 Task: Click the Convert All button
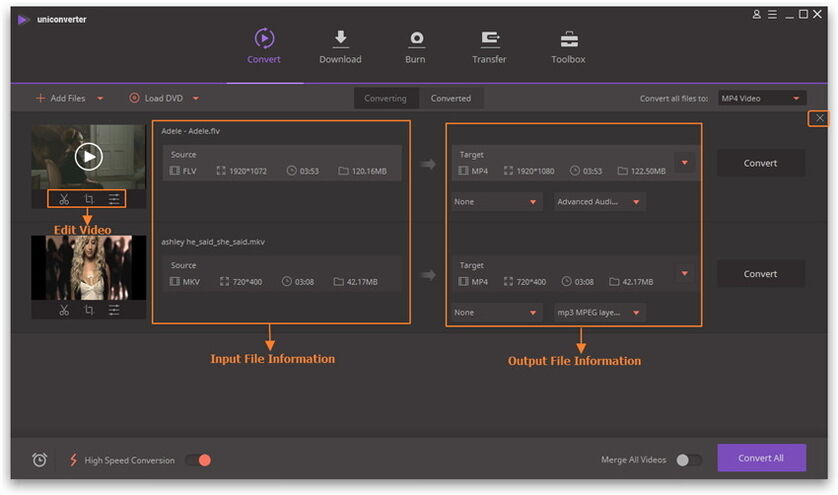tap(761, 458)
